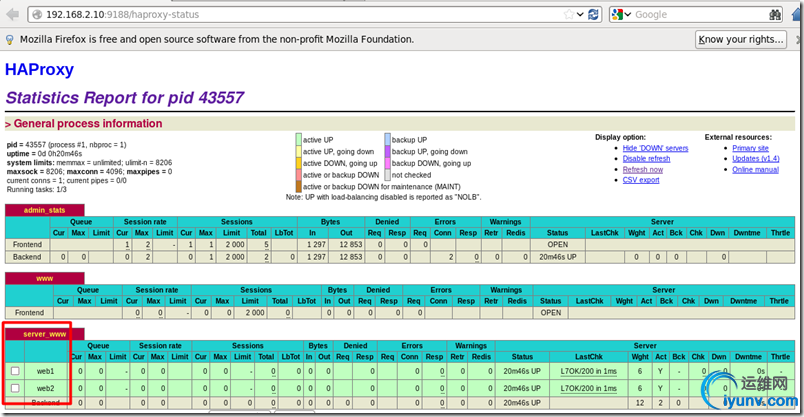This screenshot has width=804, height=417.
Task: Click Hide 'DOWN' servers link
Action: pyautogui.click(x=655, y=148)
